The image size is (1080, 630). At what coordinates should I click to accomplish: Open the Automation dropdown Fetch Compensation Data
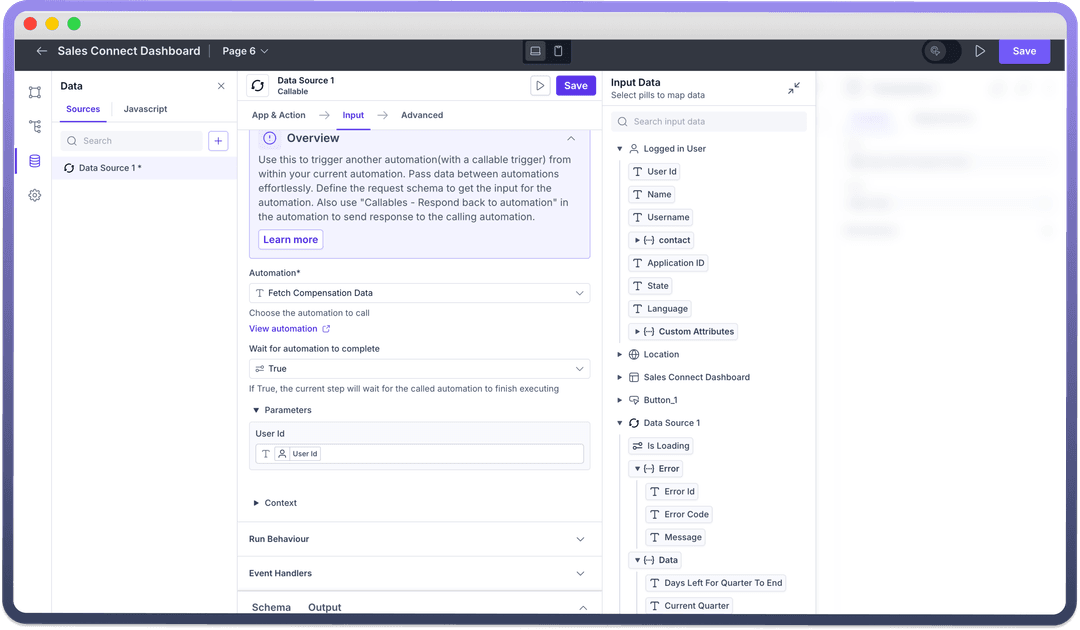click(419, 293)
